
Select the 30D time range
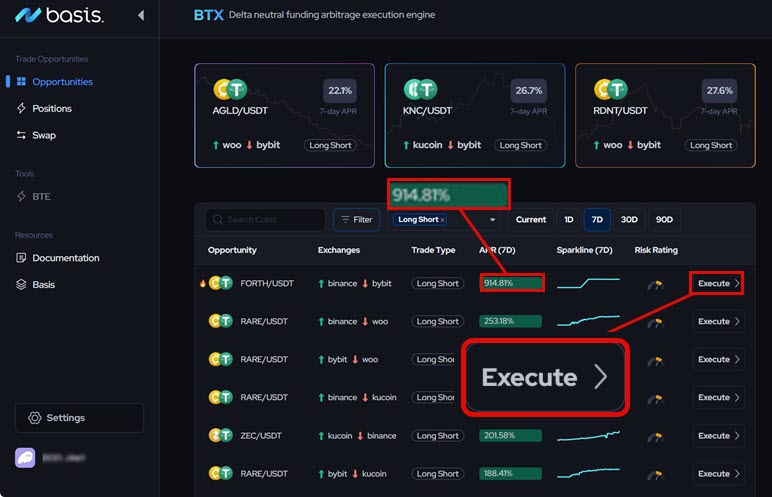(629, 220)
